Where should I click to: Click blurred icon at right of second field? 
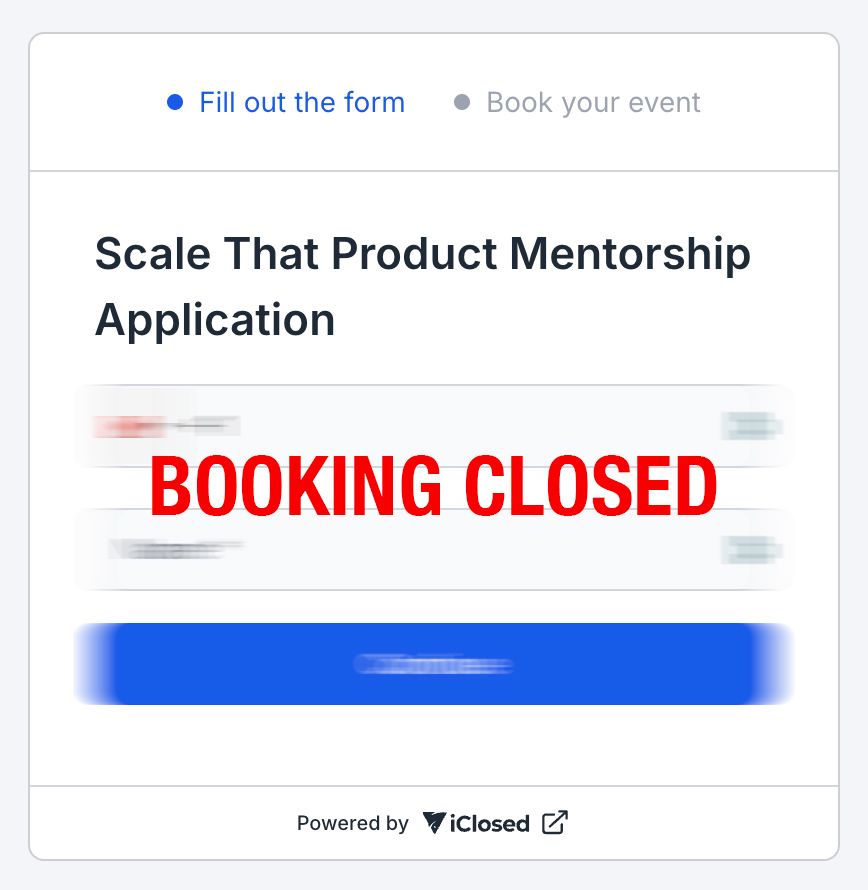click(x=751, y=549)
